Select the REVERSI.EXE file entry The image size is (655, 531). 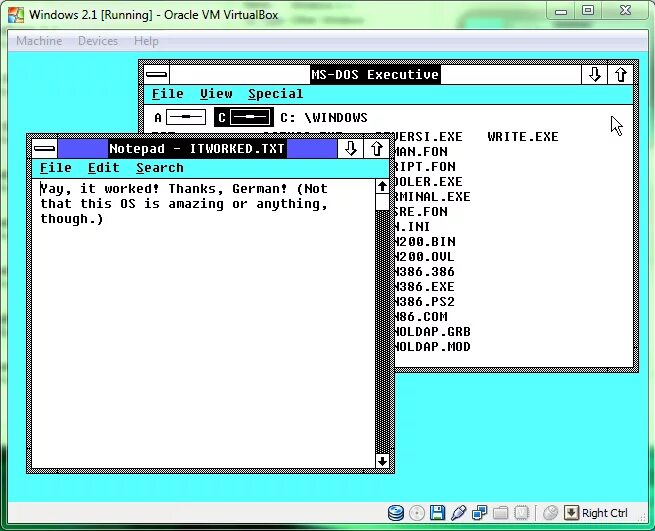point(429,137)
